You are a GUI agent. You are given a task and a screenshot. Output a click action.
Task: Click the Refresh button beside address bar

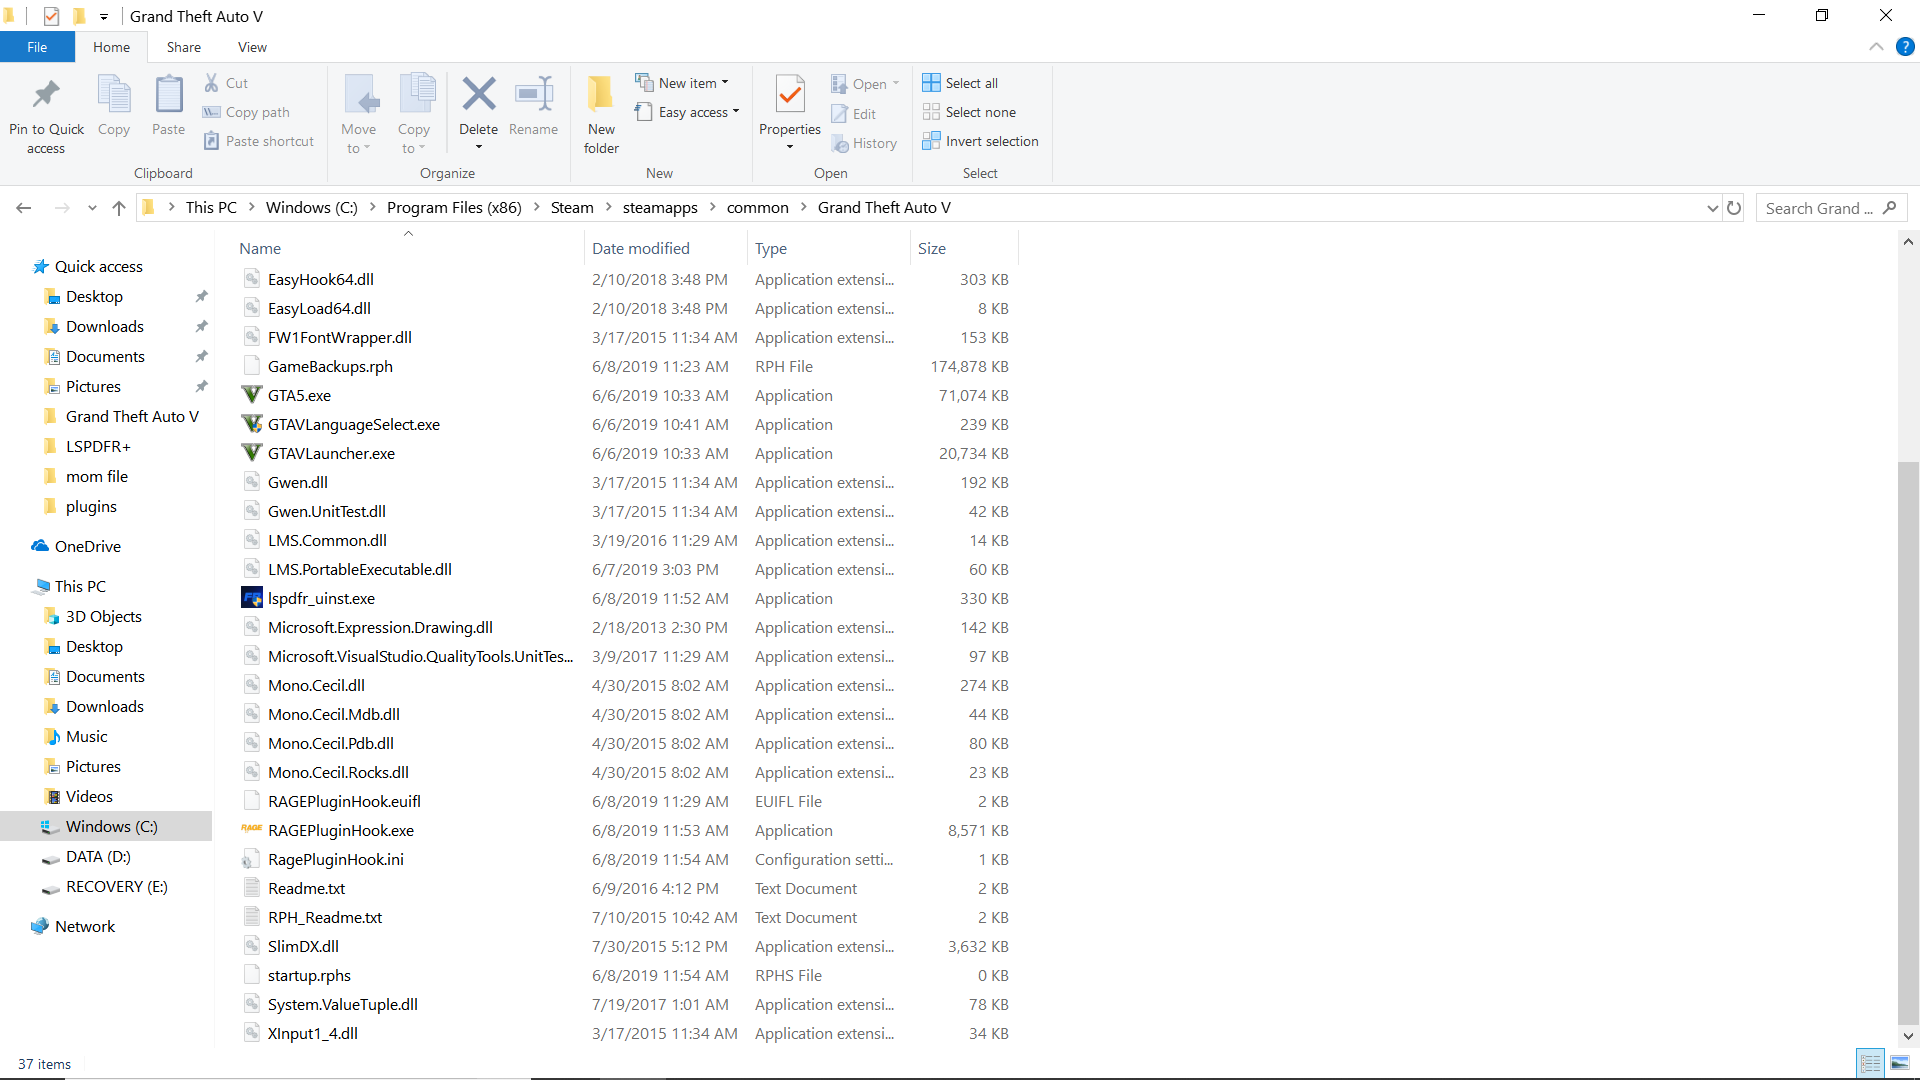coord(1734,208)
